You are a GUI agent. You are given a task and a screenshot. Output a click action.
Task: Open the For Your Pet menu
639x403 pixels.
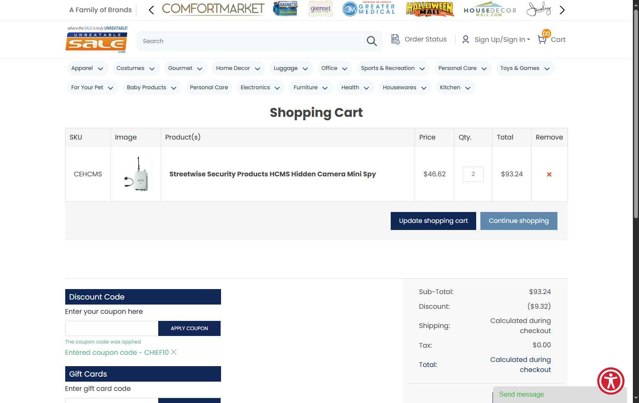[x=92, y=88]
